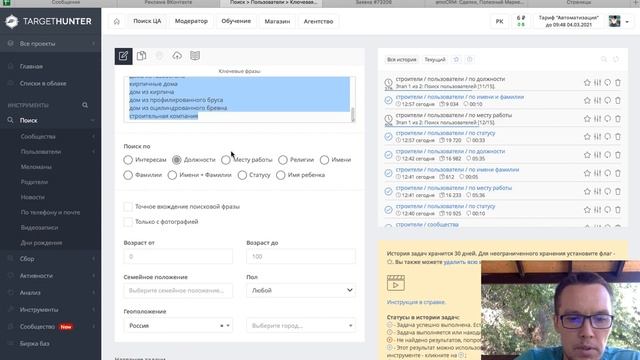
Task: Restart the 'по статусу' 12:57 task
Action: (608, 137)
